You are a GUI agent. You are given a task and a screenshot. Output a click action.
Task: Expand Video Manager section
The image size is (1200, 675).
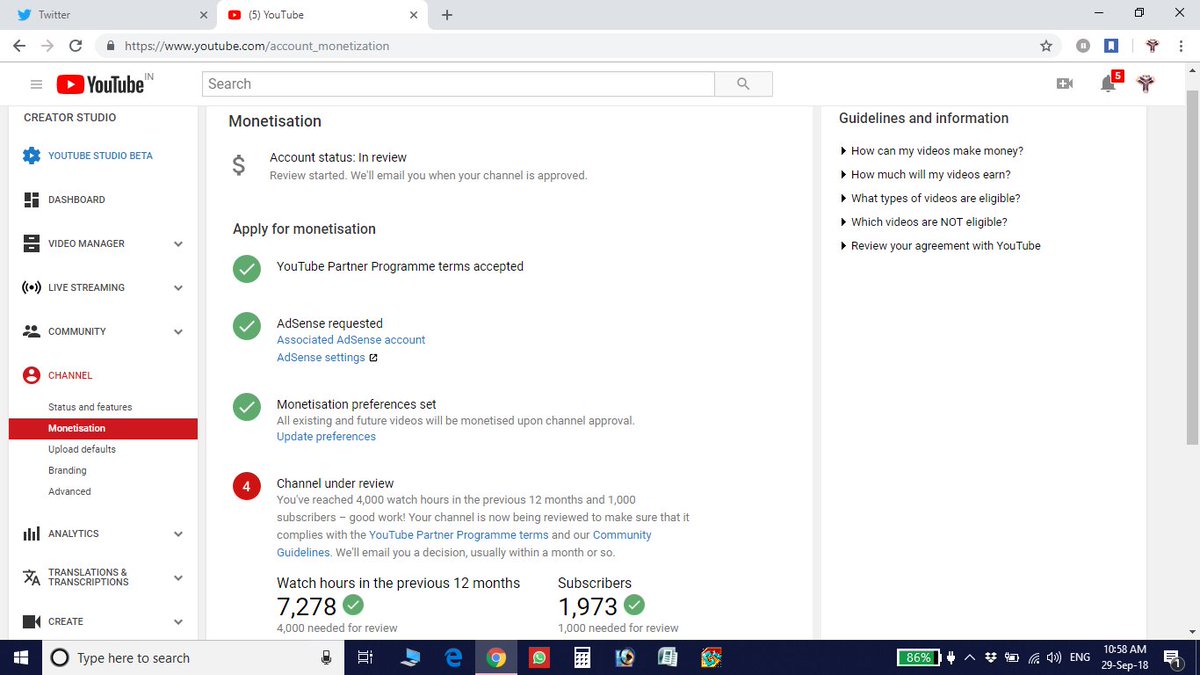[178, 244]
